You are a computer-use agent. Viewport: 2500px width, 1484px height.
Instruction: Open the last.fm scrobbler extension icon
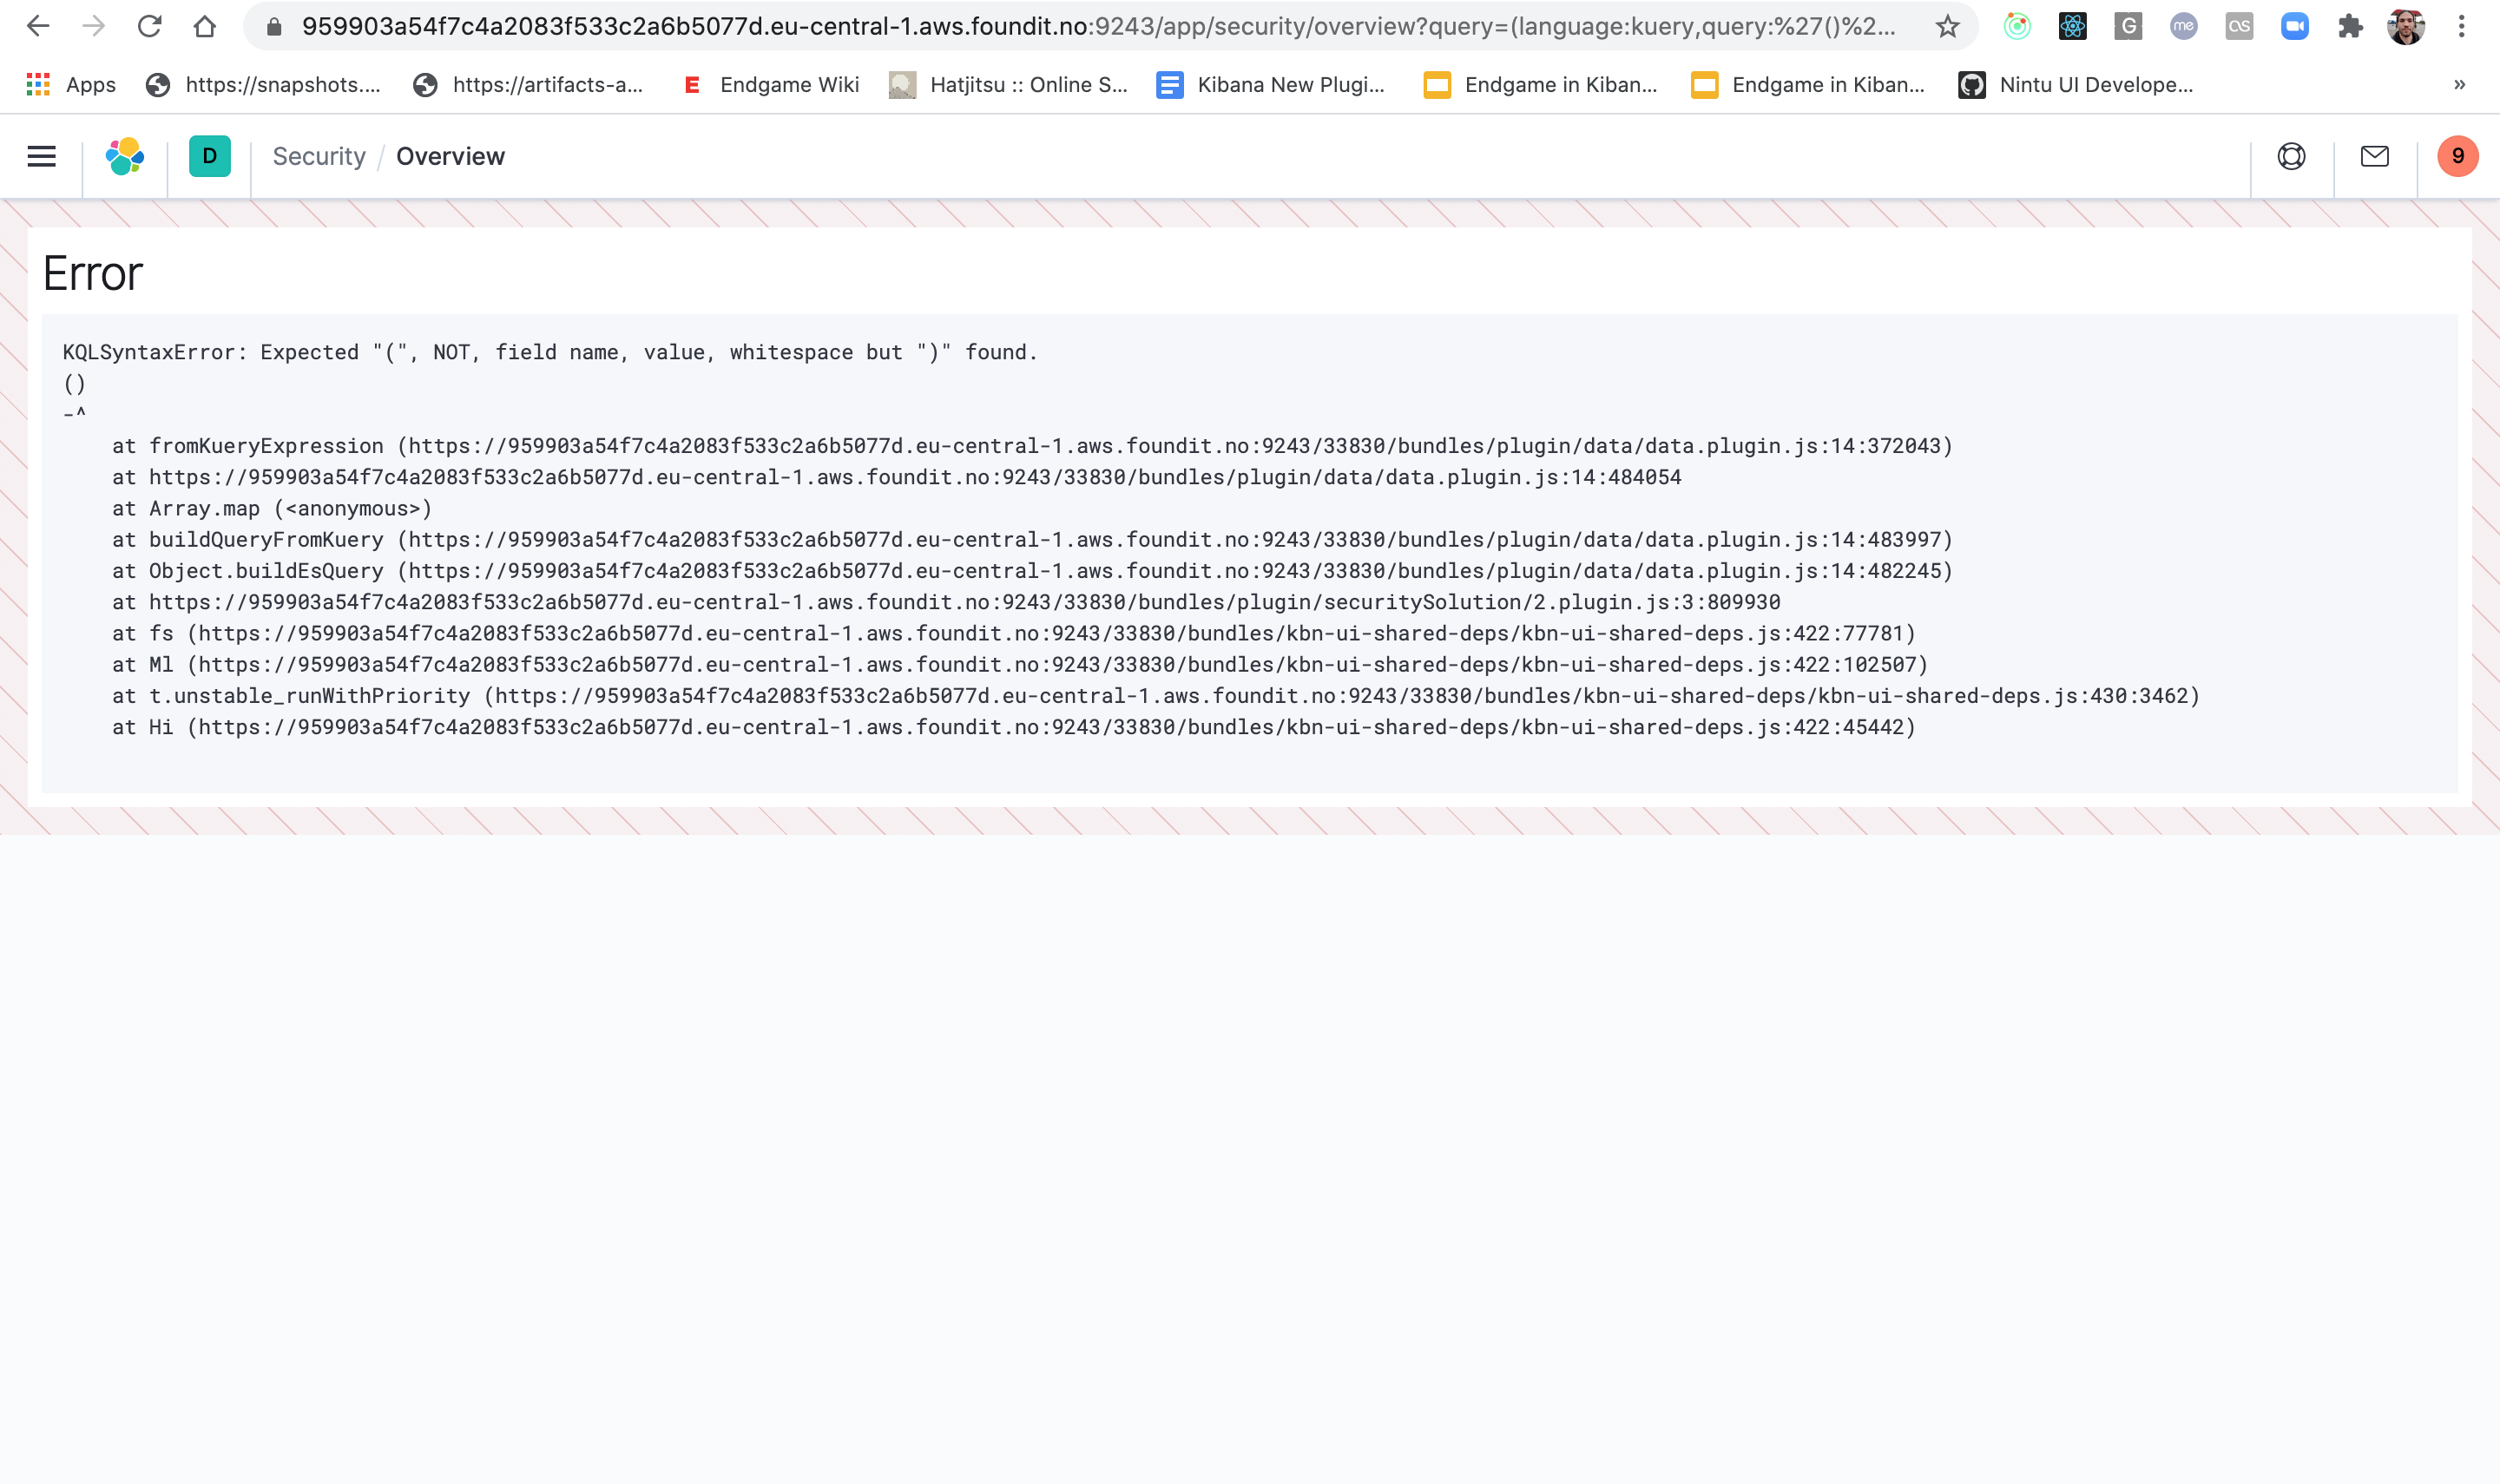click(2240, 27)
